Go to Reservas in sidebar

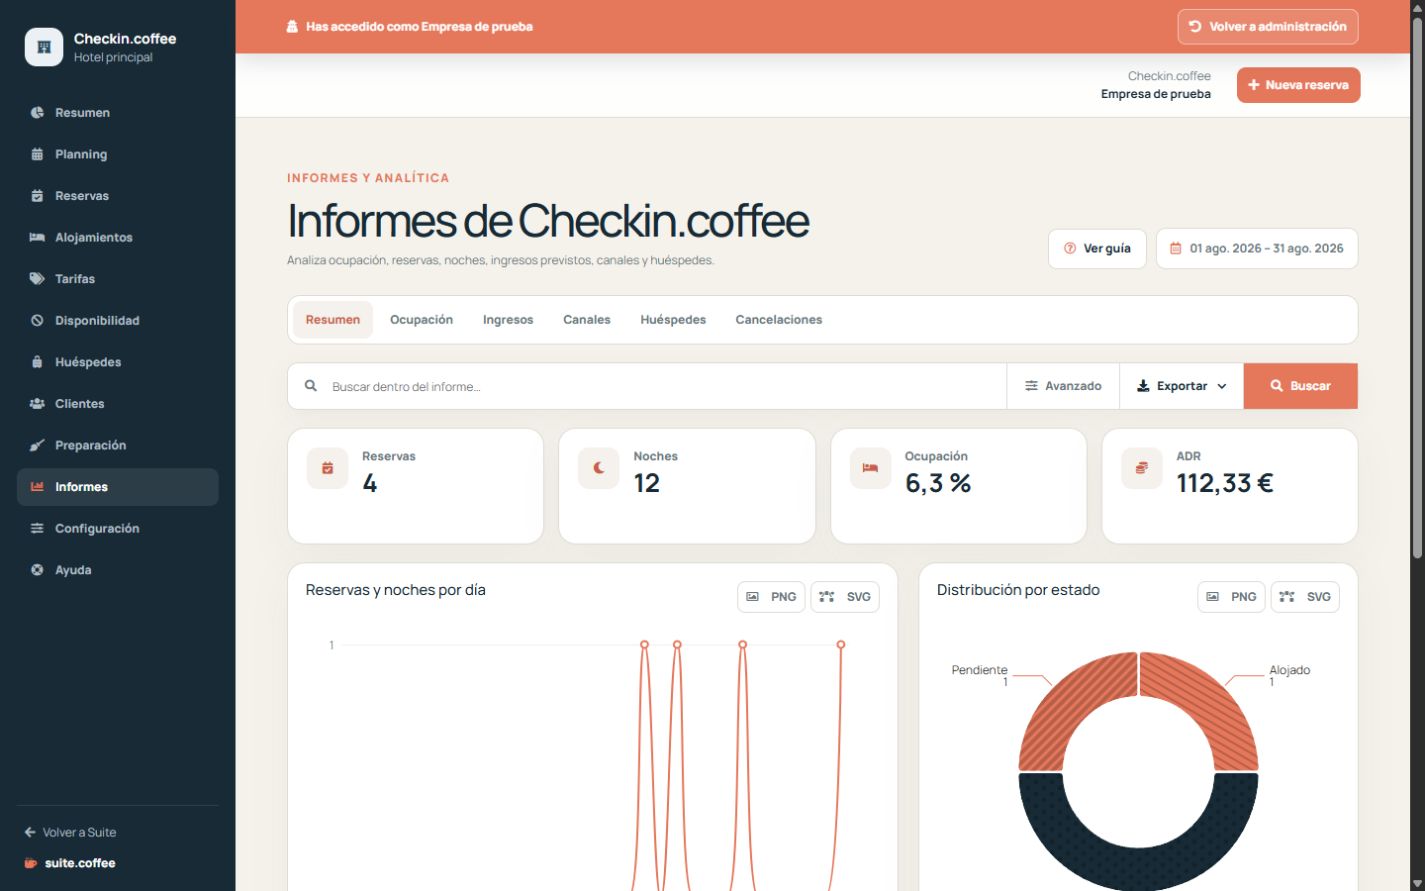[117, 196]
